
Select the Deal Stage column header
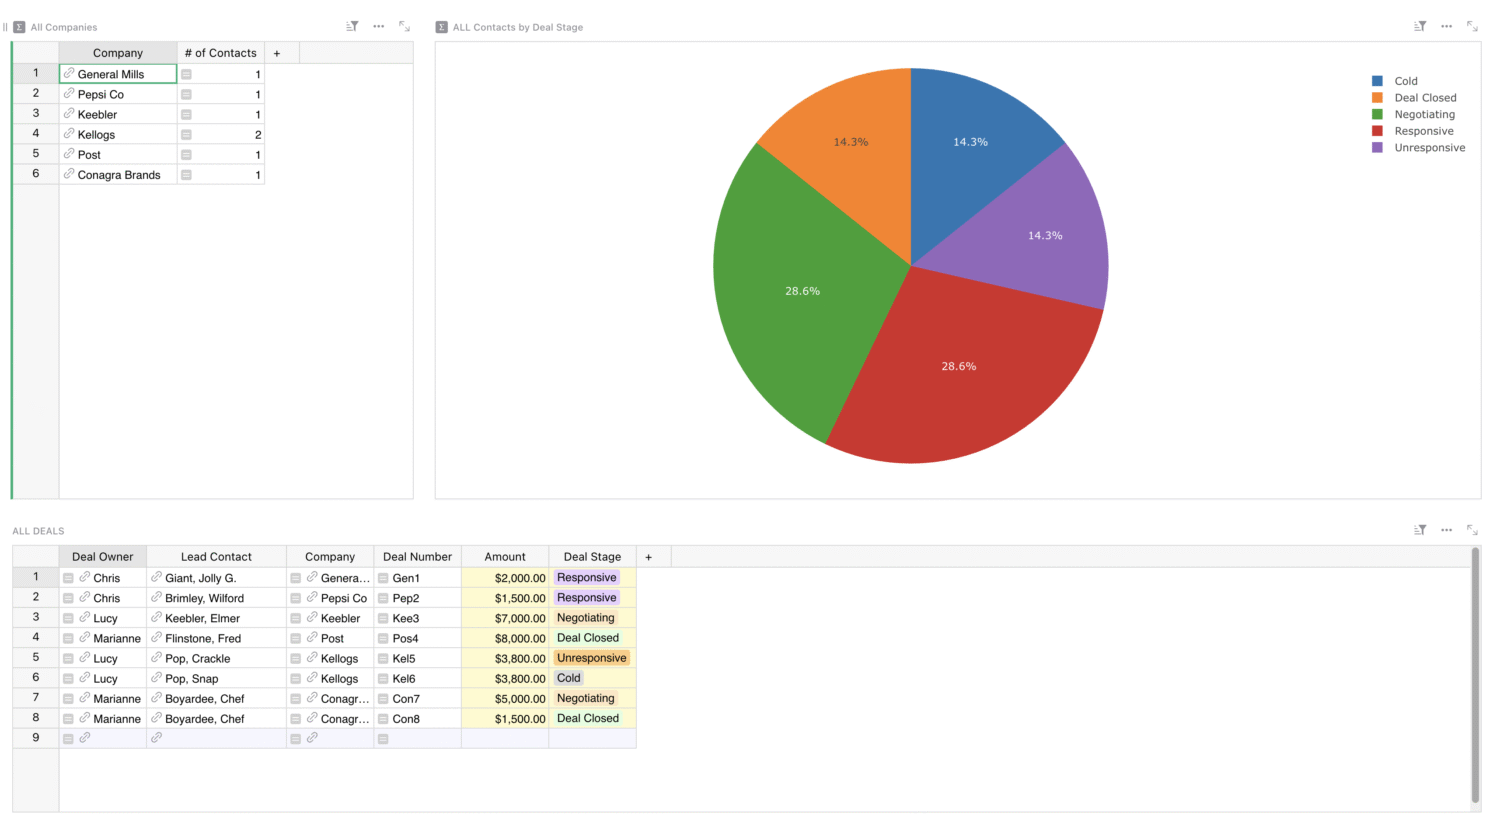(592, 557)
